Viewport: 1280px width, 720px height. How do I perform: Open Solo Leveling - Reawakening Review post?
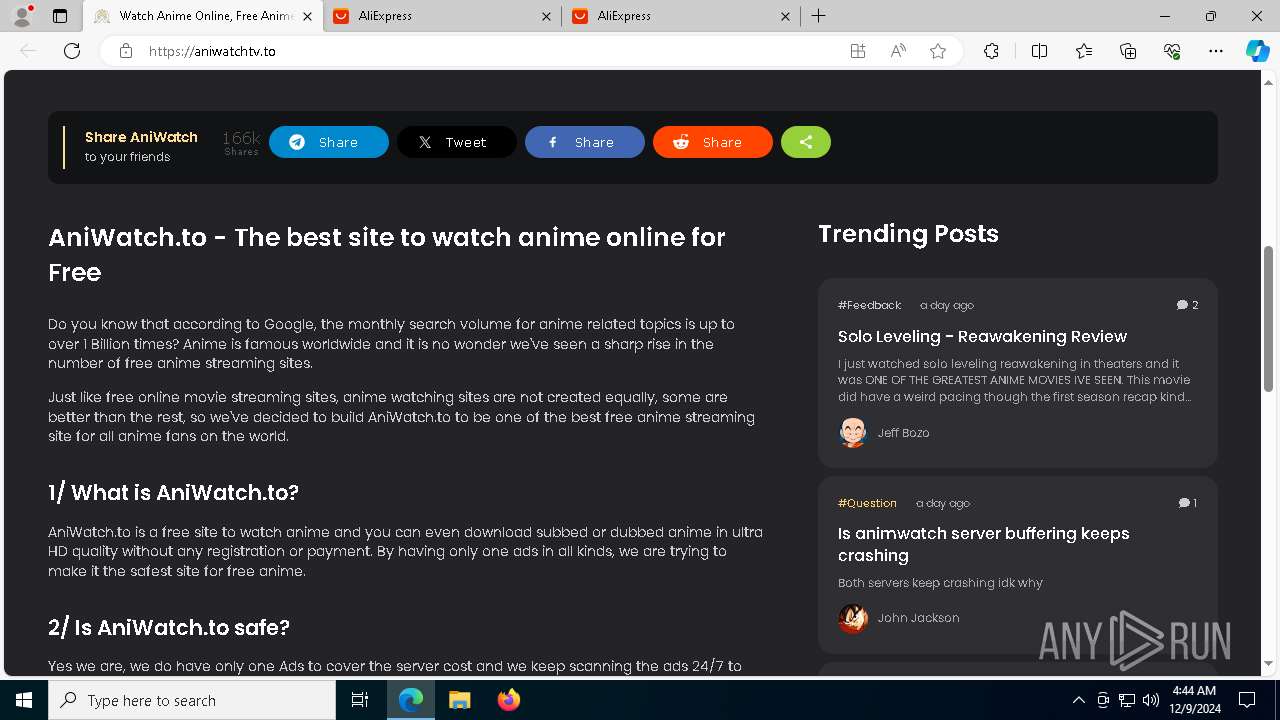pos(982,336)
